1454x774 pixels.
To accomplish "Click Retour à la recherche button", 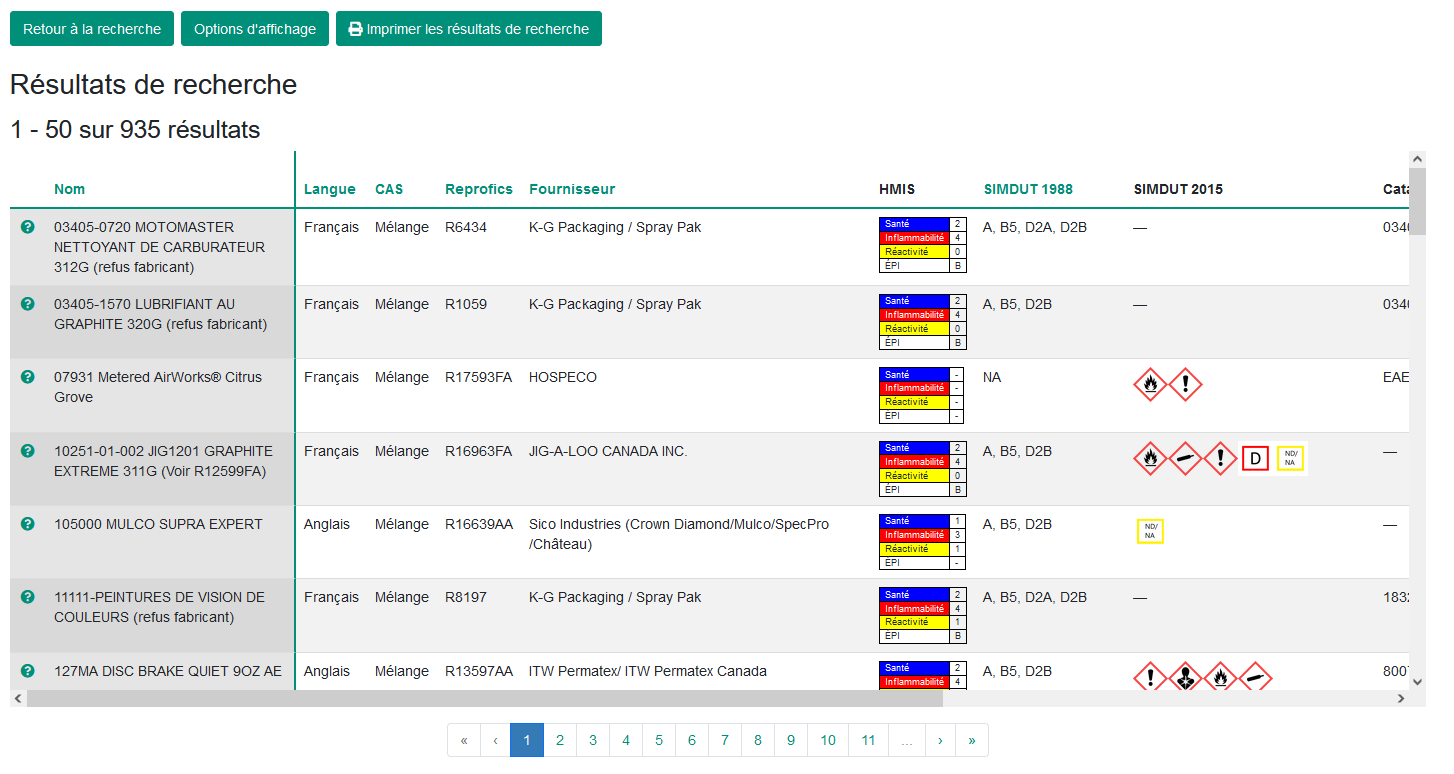I will point(92,29).
